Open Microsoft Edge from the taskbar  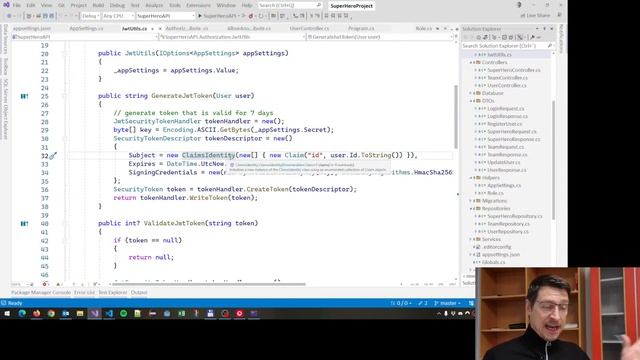tap(22, 313)
